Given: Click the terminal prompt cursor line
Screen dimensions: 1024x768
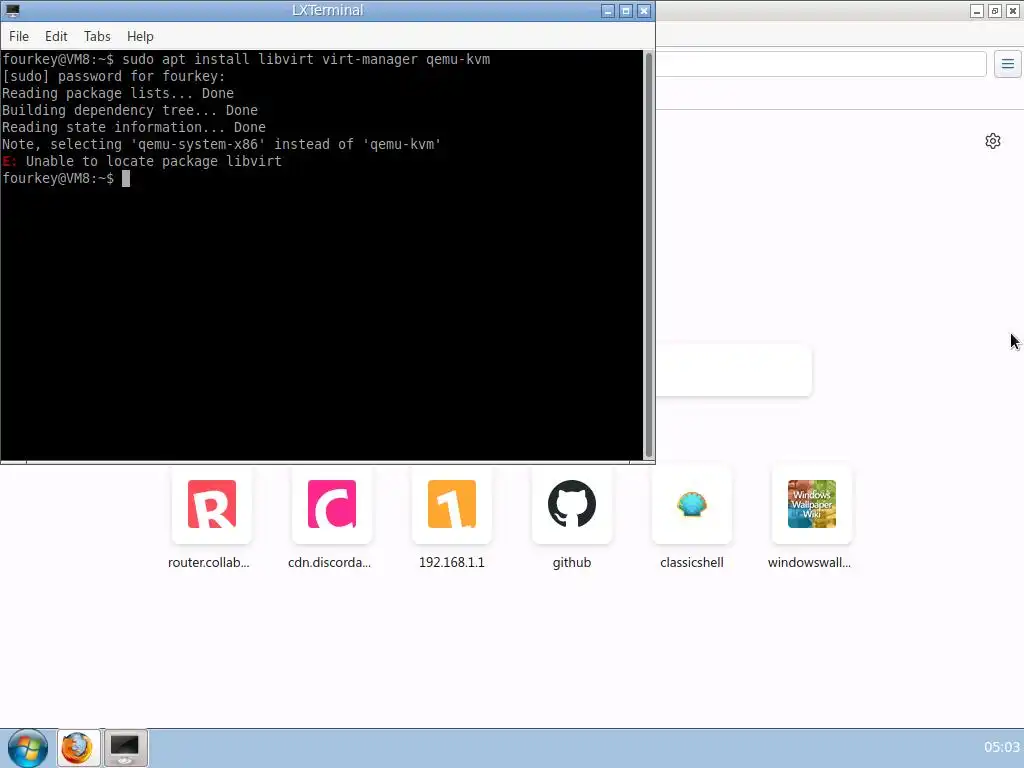Looking at the screenshot, I should tap(66, 178).
